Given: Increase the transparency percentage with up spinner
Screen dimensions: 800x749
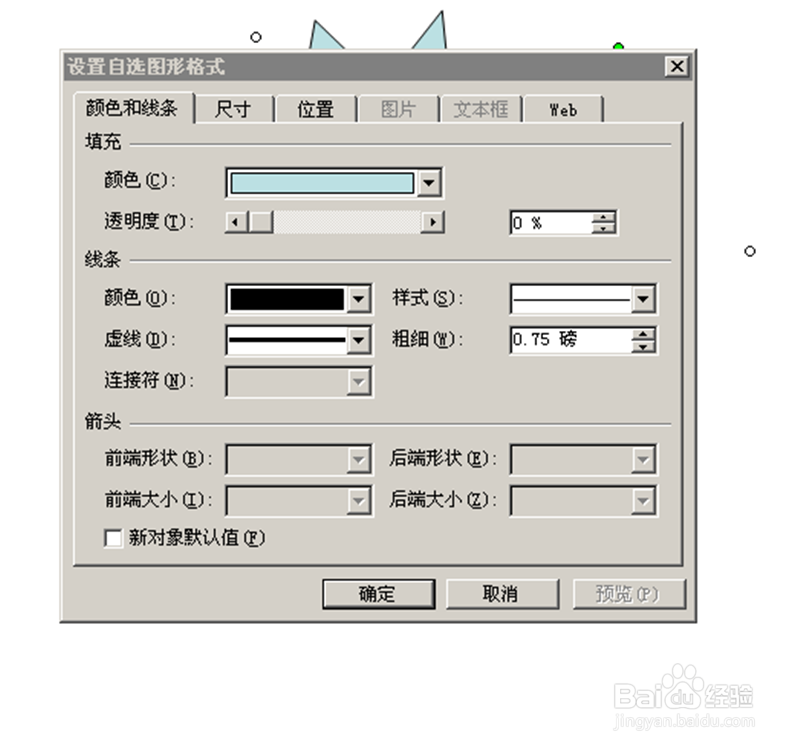Looking at the screenshot, I should click(x=604, y=217).
